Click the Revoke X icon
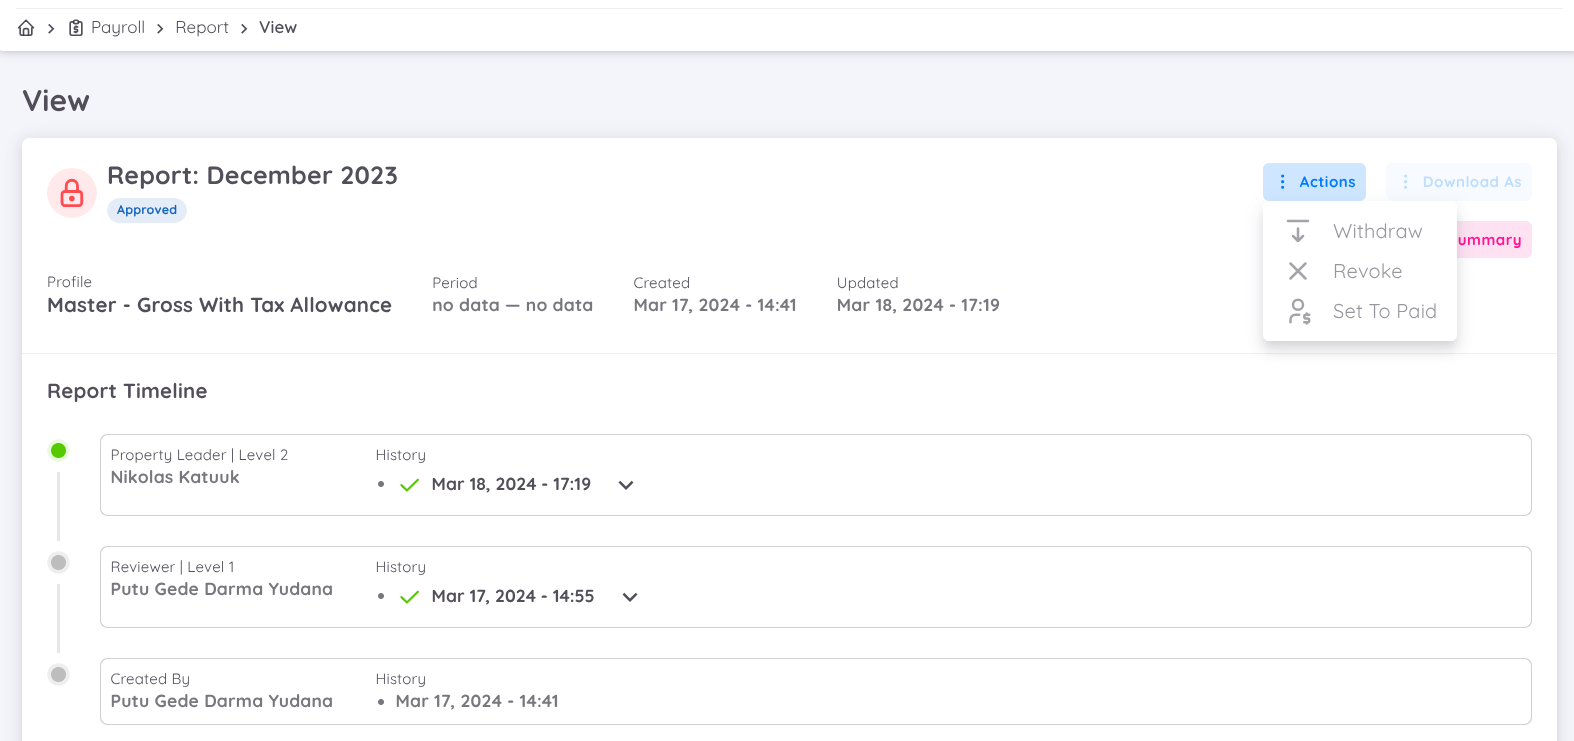The height and width of the screenshot is (741, 1574). pos(1298,271)
